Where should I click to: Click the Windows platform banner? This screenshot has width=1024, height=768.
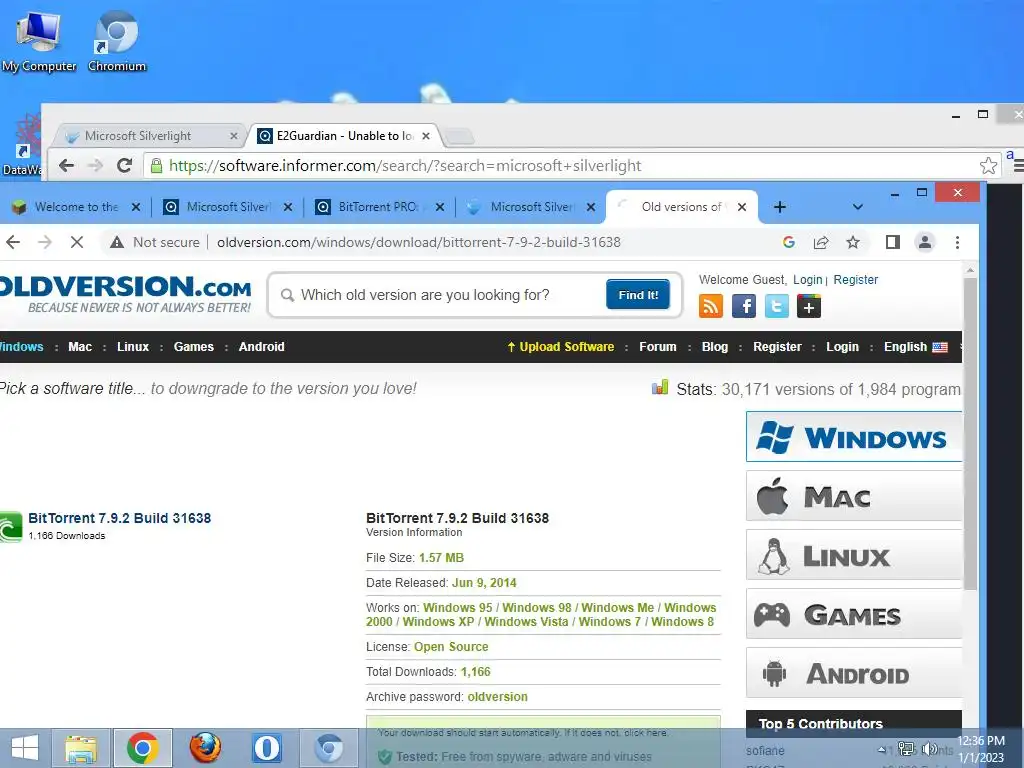point(854,437)
